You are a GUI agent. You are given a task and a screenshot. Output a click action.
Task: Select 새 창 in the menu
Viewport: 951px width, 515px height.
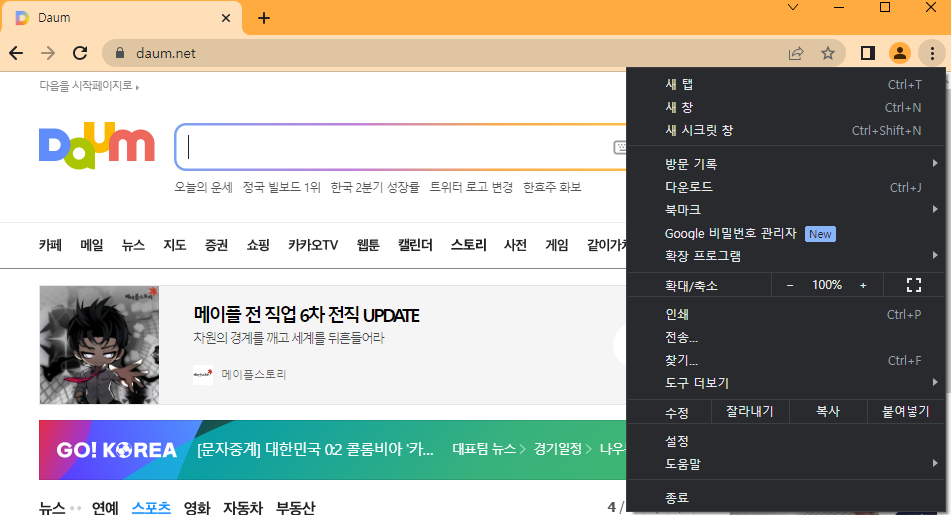pos(786,107)
